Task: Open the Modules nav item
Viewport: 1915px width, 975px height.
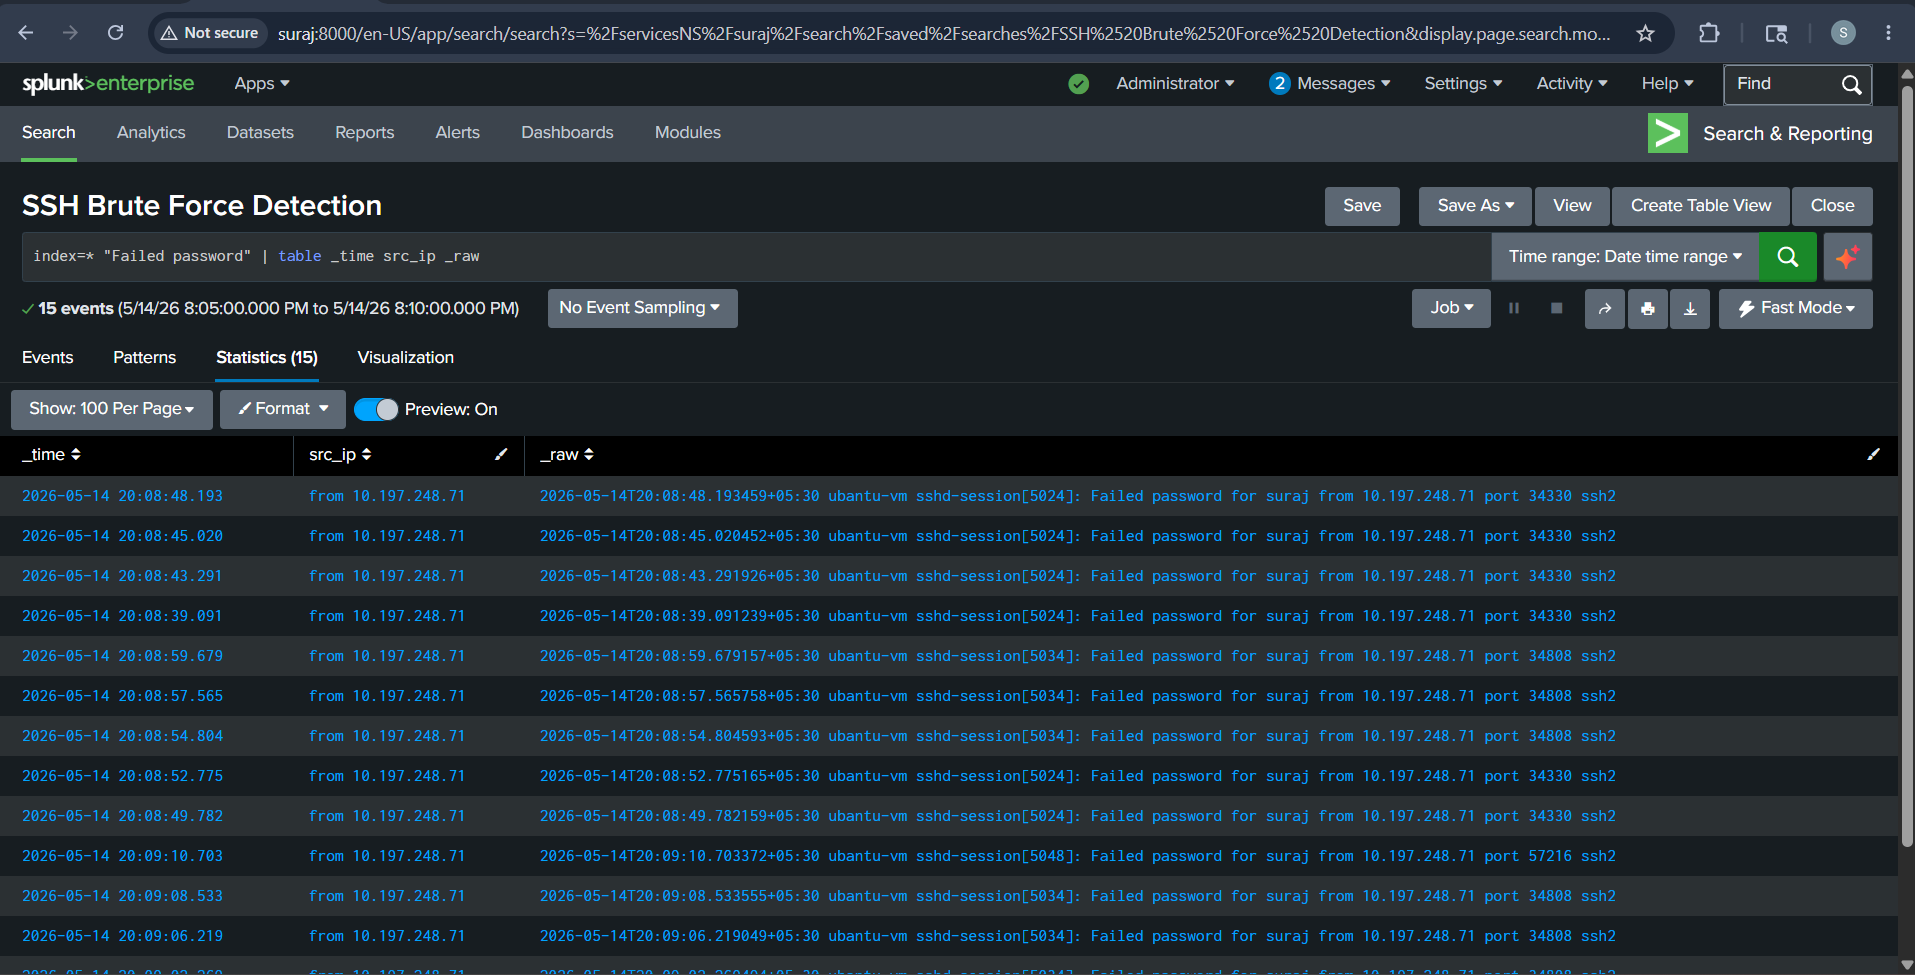Action: click(x=687, y=133)
